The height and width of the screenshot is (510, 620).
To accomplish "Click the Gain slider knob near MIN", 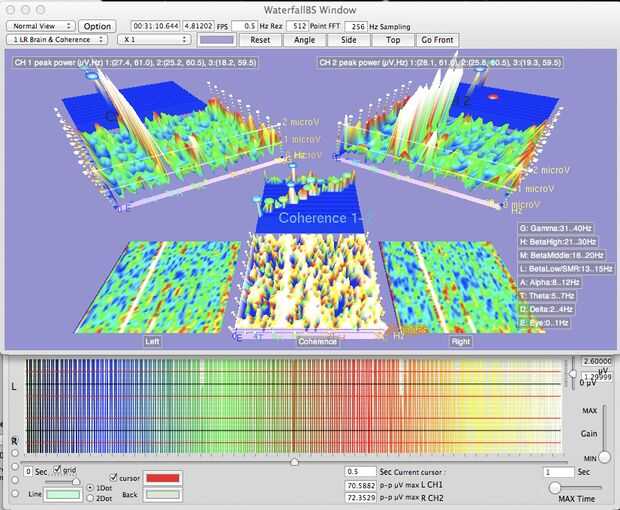I will coord(604,457).
